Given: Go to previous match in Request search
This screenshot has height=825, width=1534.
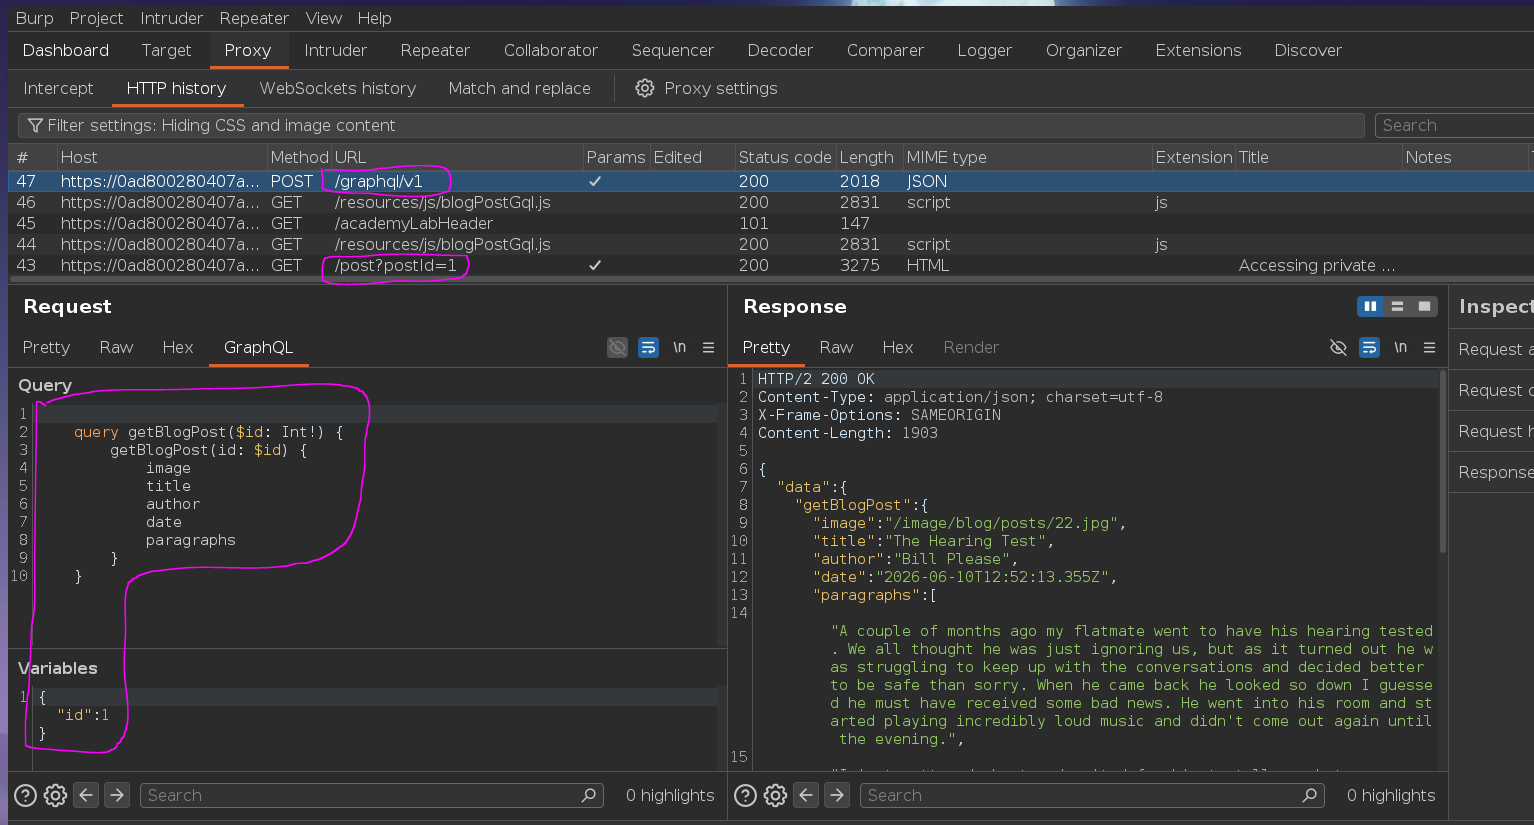Looking at the screenshot, I should pyautogui.click(x=87, y=795).
